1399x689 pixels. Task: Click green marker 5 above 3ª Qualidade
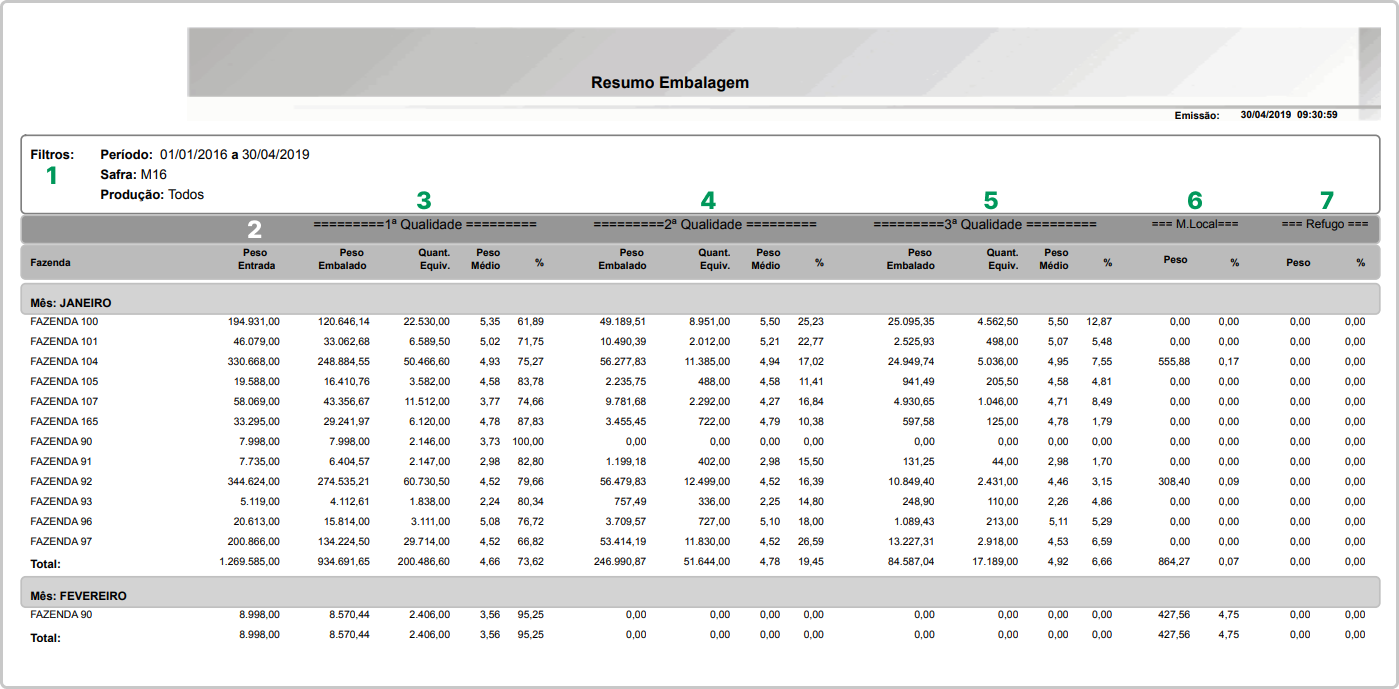pos(990,201)
